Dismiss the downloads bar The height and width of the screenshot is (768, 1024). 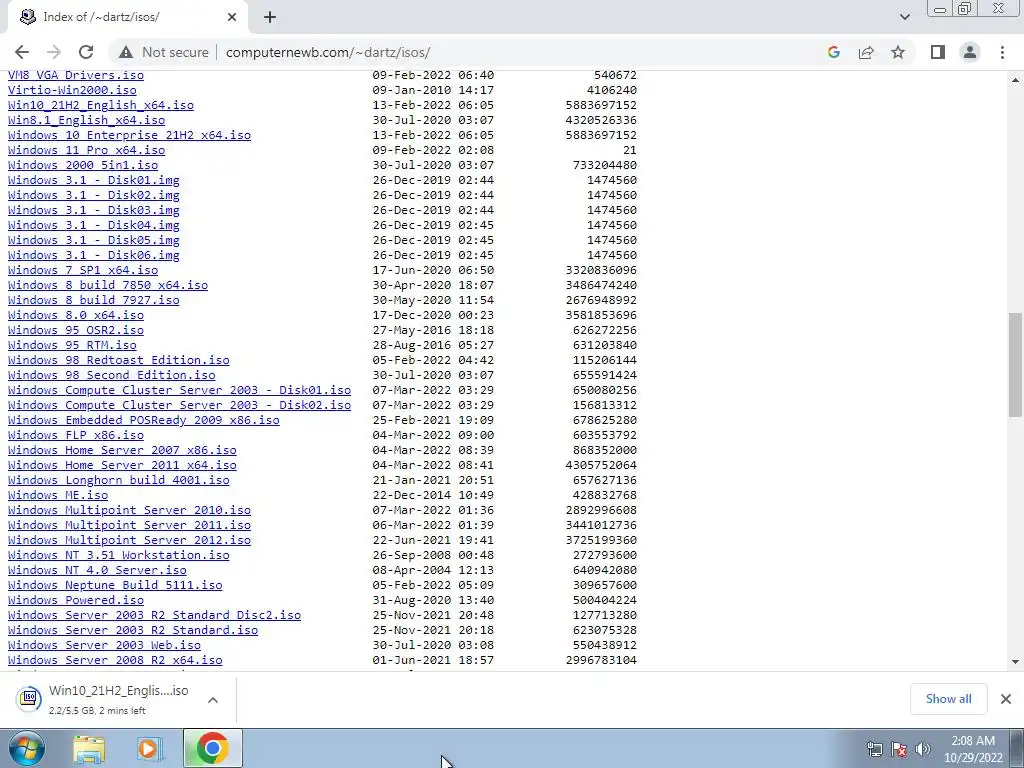(1006, 699)
